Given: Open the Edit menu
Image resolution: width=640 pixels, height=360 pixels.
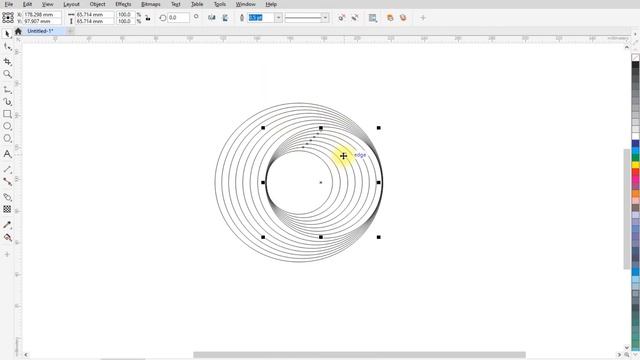Looking at the screenshot, I should click(x=27, y=4).
